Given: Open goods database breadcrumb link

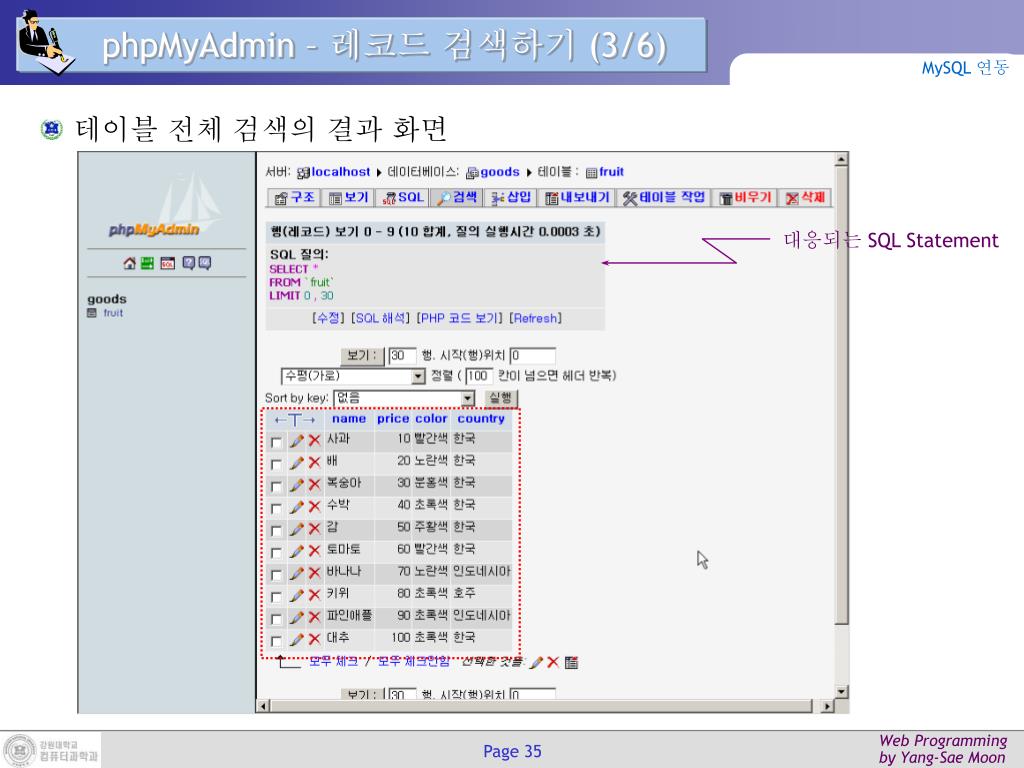Looking at the screenshot, I should [500, 172].
